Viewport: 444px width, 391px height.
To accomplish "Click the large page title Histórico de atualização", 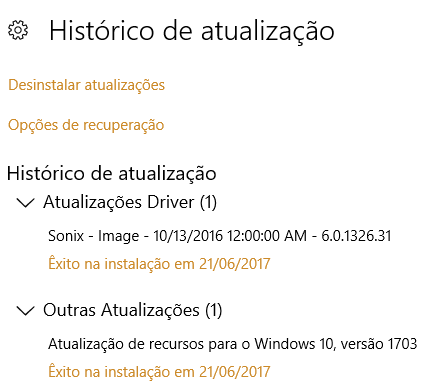I will click(x=192, y=31).
